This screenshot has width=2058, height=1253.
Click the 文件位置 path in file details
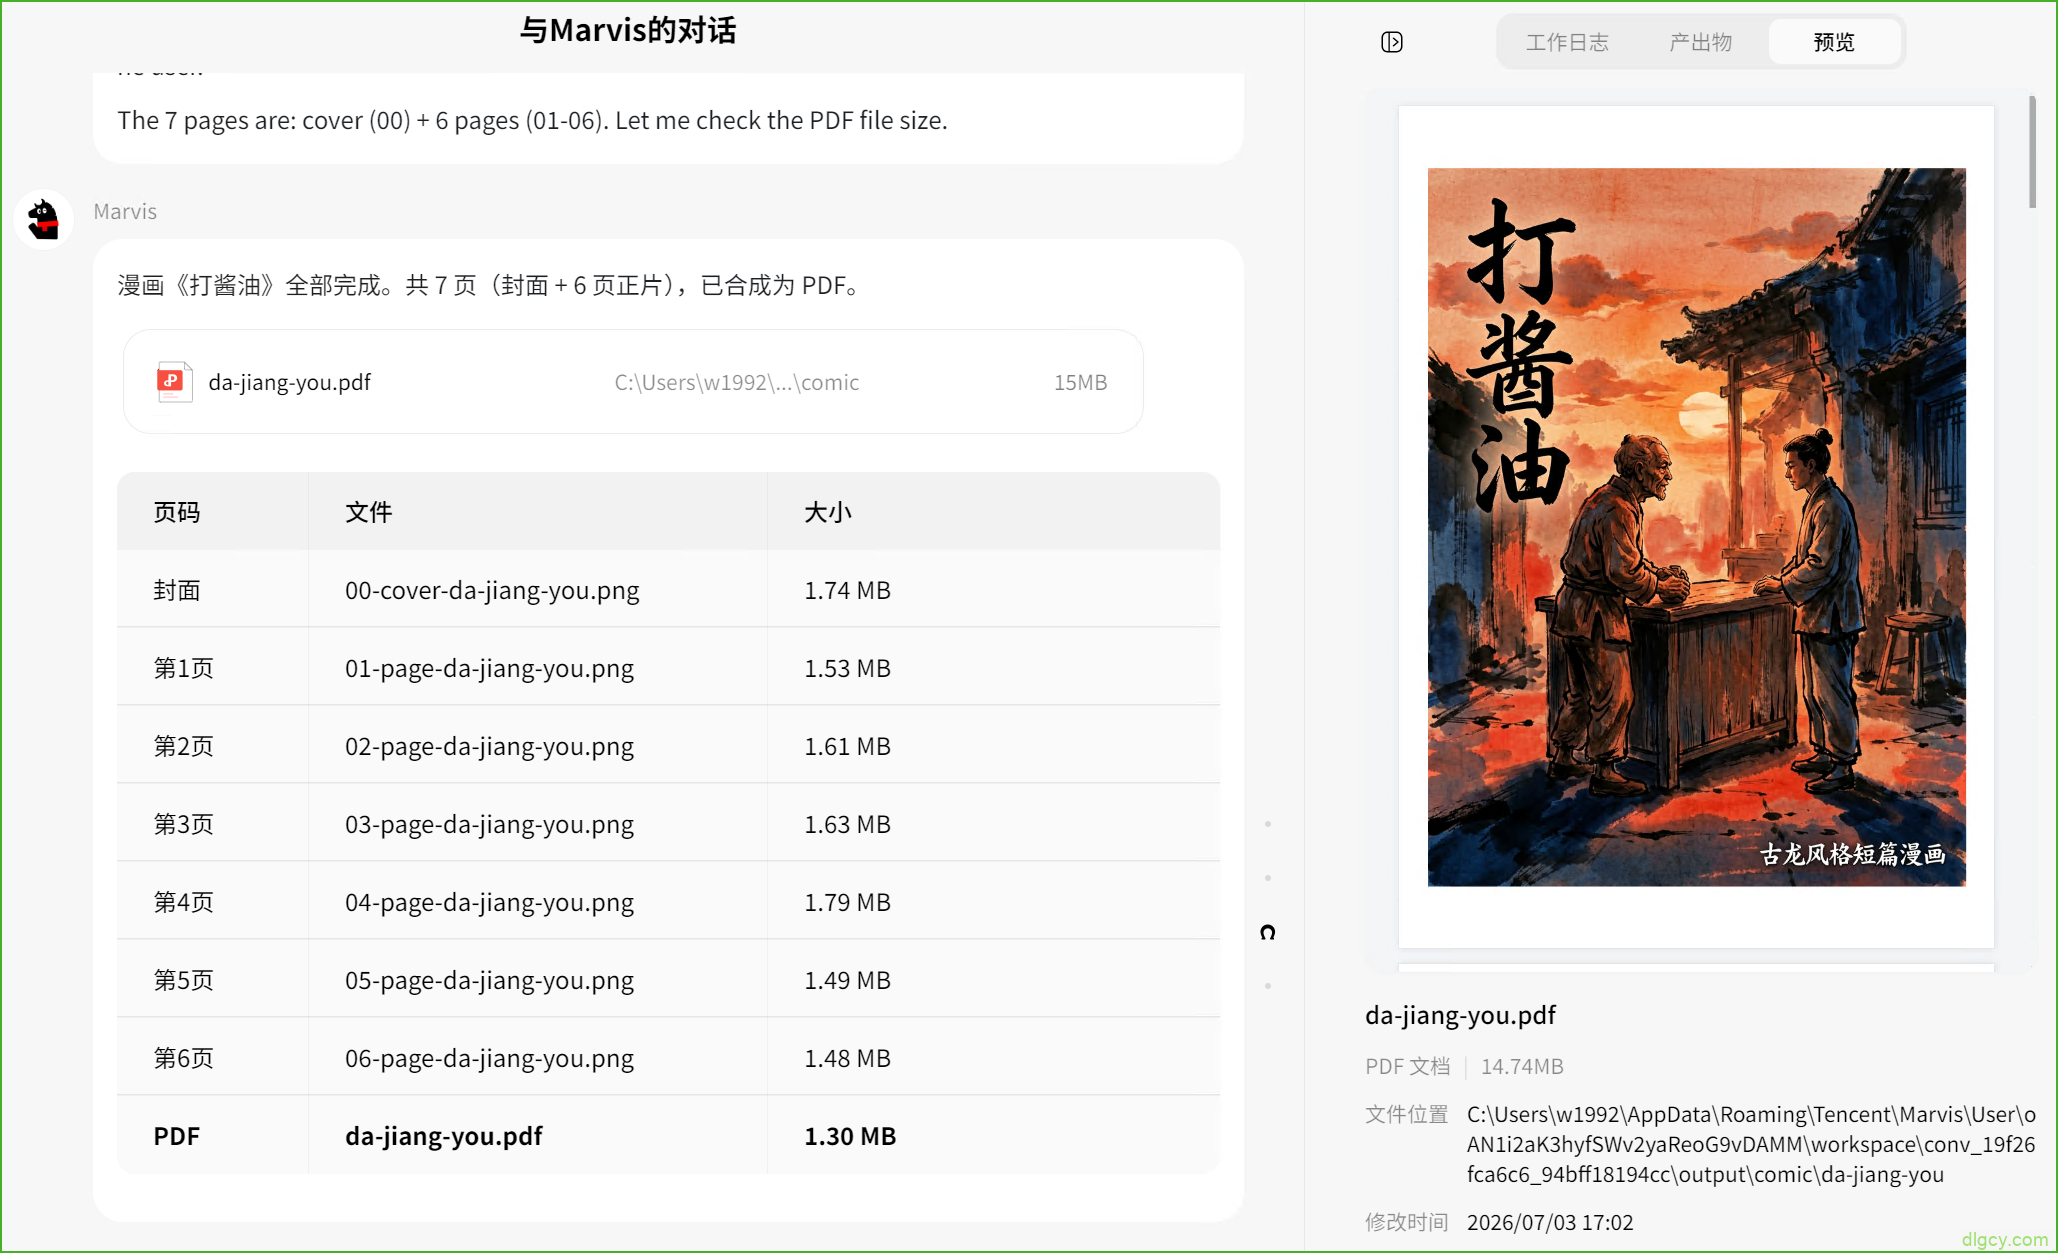[x=1750, y=1144]
